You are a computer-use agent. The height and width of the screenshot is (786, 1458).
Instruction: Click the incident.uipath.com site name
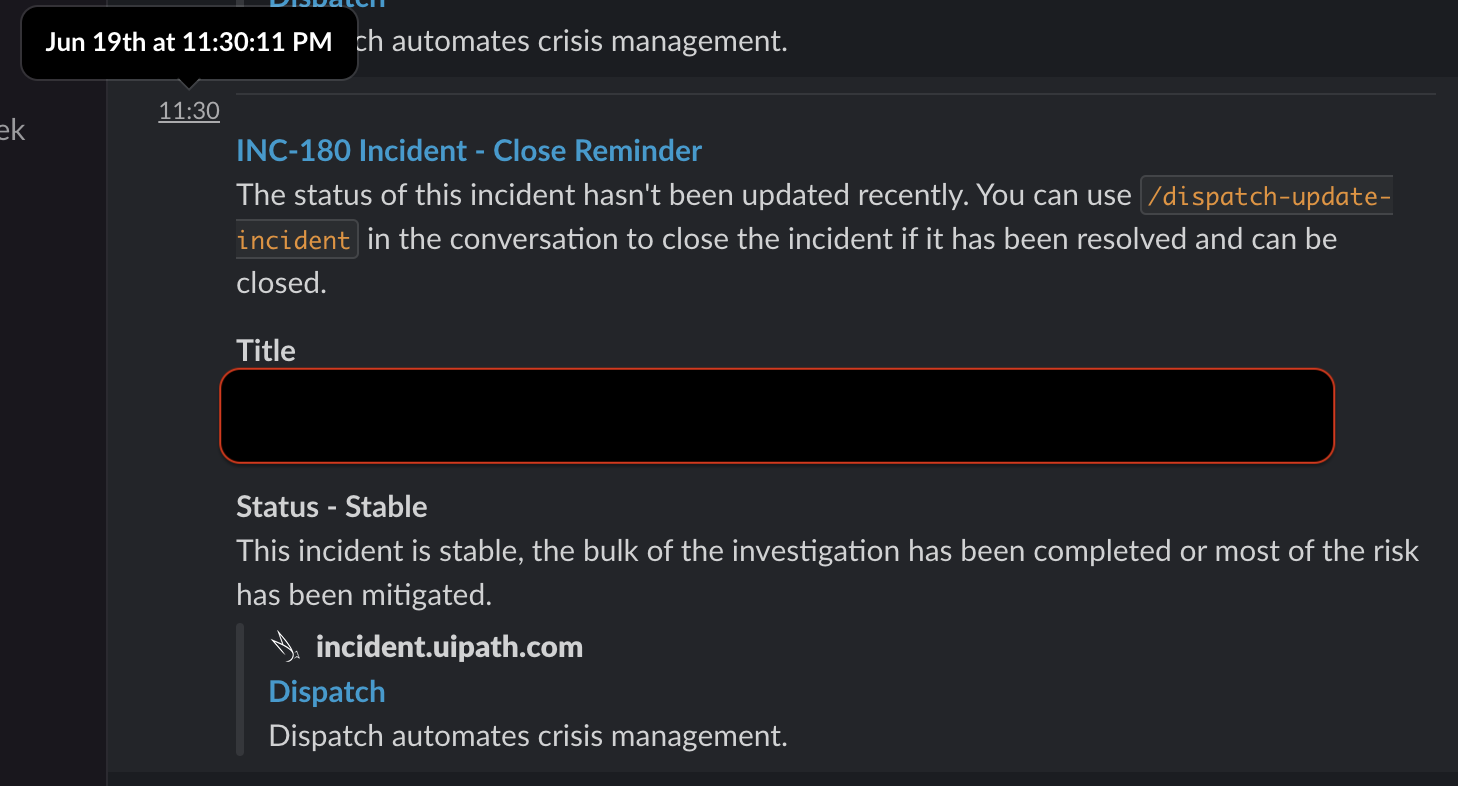pyautogui.click(x=449, y=645)
